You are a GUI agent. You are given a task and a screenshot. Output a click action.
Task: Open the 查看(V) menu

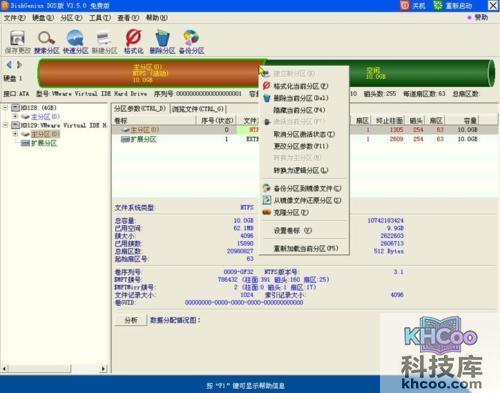point(128,18)
